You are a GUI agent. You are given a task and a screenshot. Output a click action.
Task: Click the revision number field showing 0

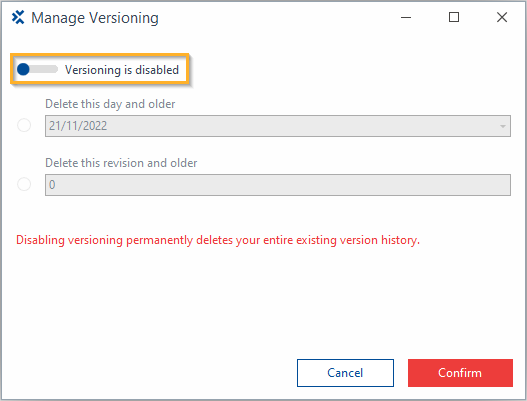point(278,185)
